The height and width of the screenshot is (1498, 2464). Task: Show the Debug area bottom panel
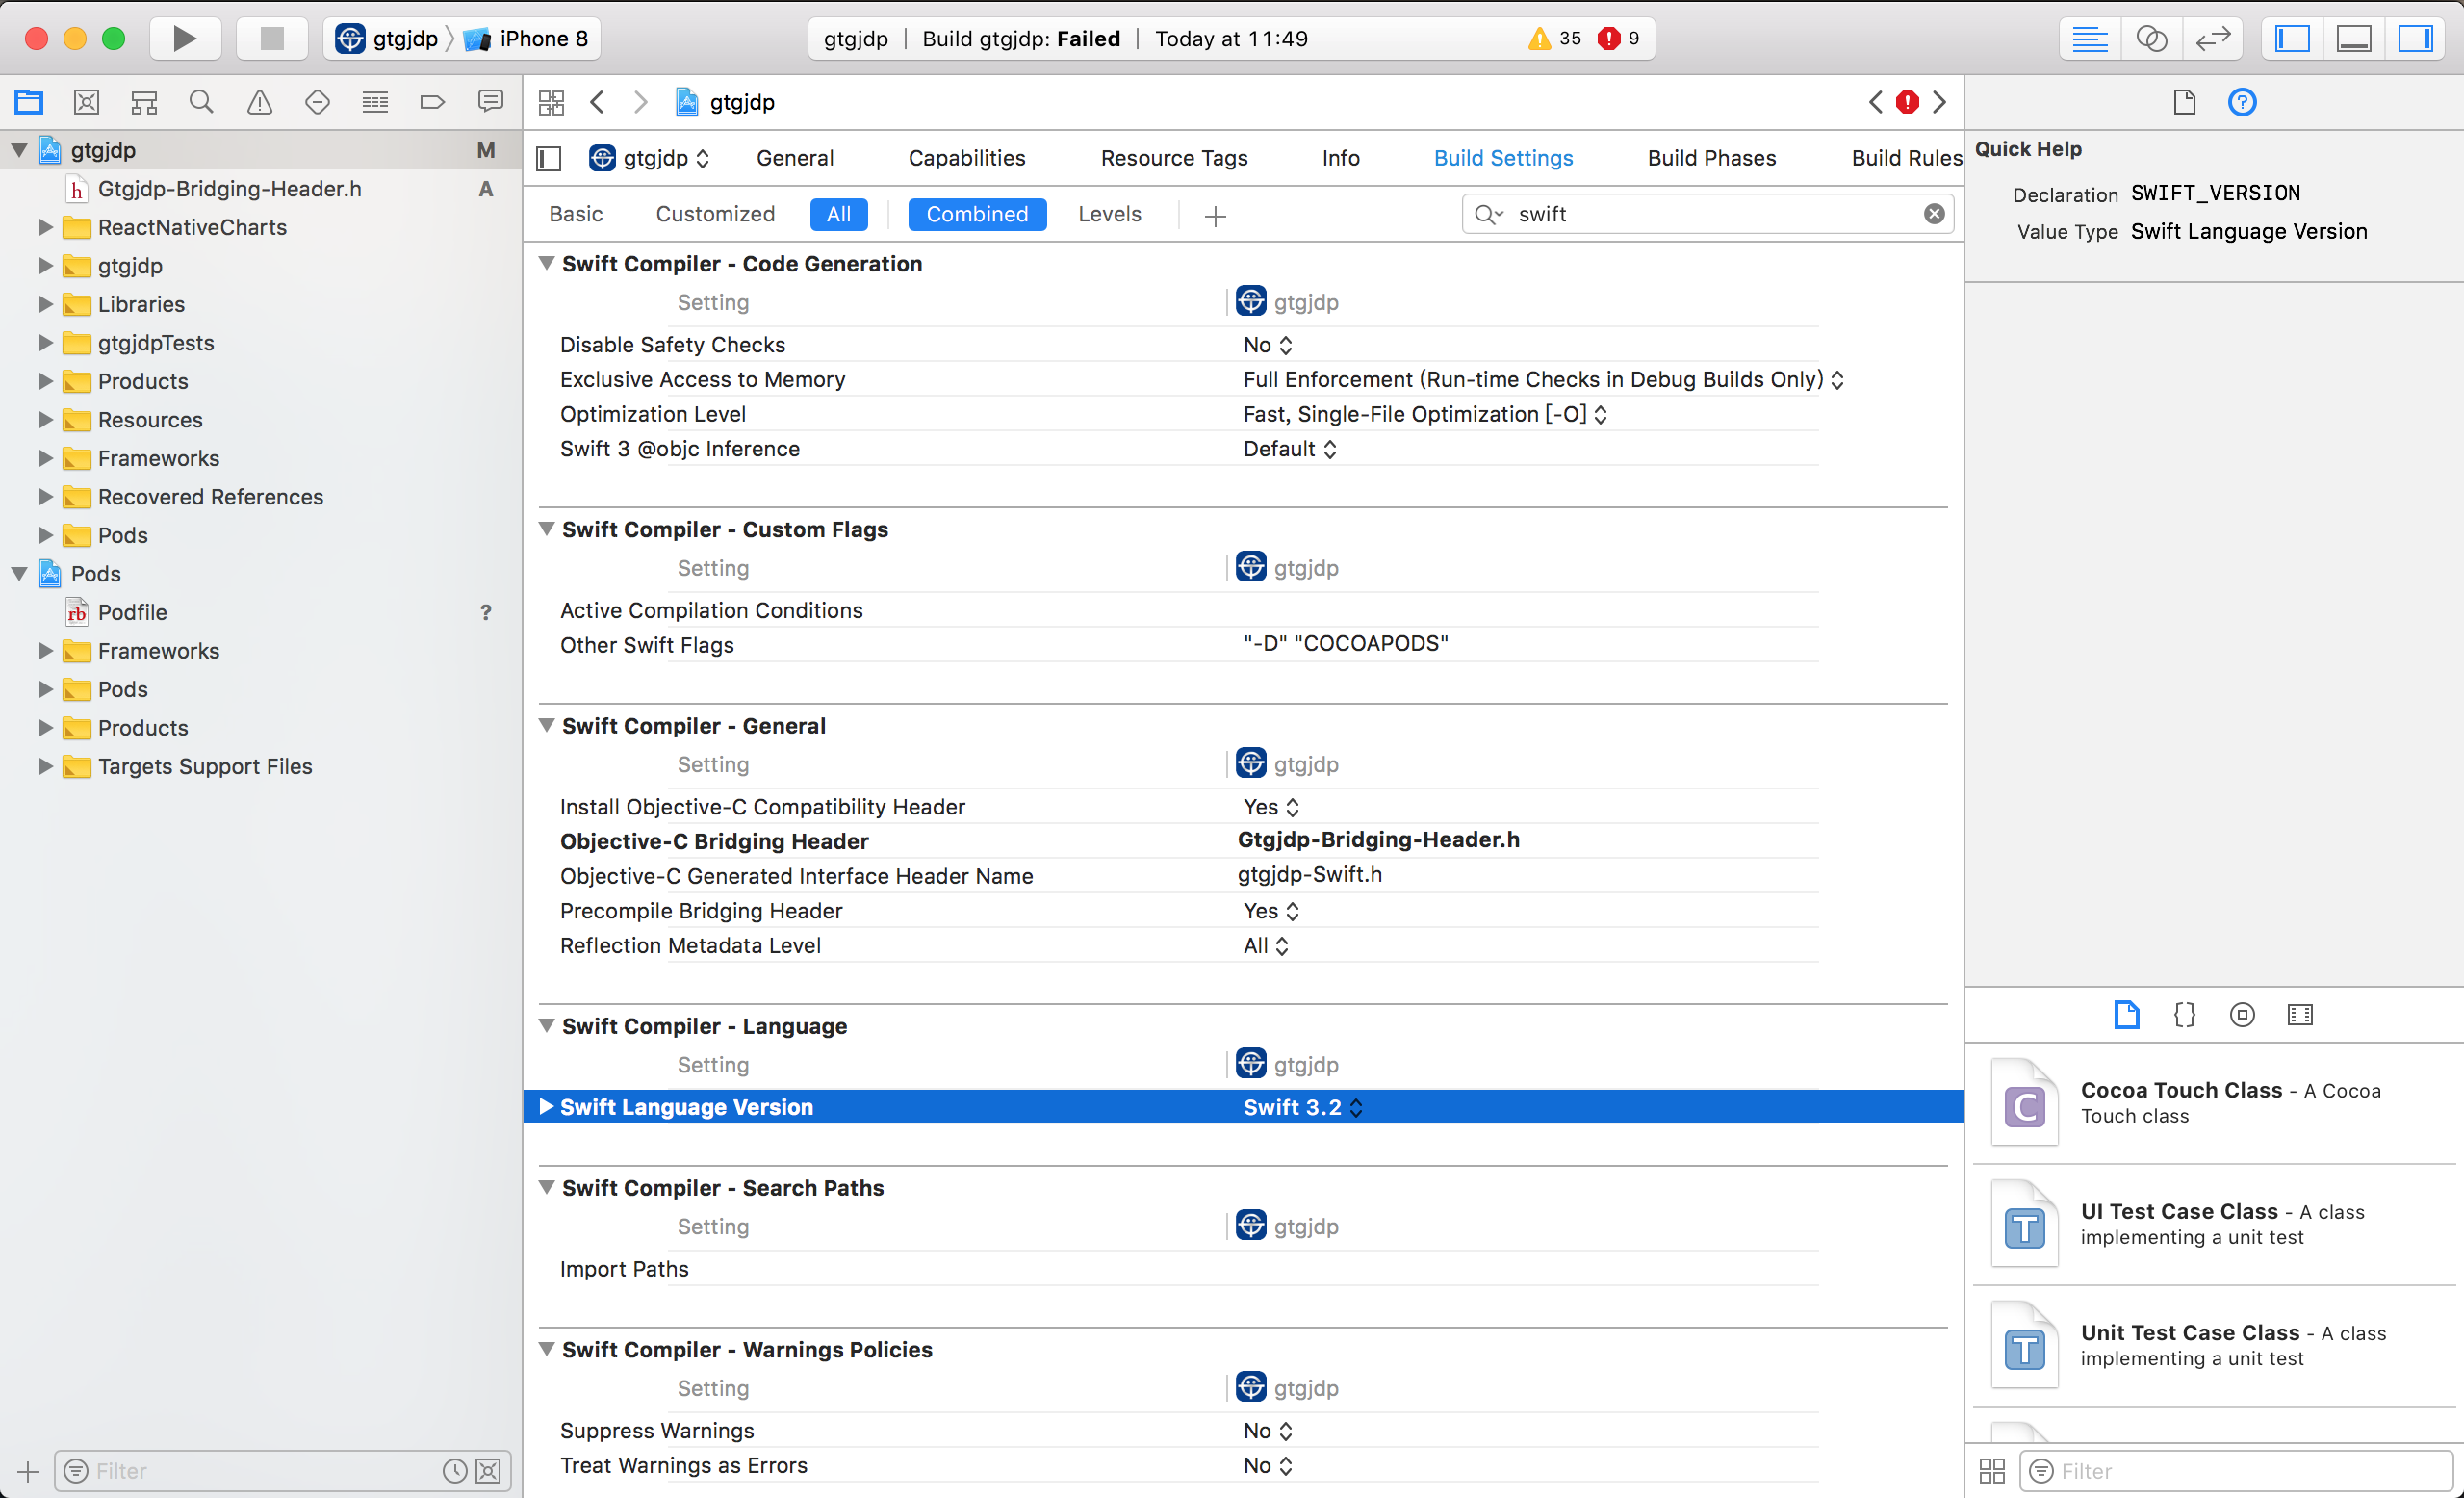(x=2354, y=38)
